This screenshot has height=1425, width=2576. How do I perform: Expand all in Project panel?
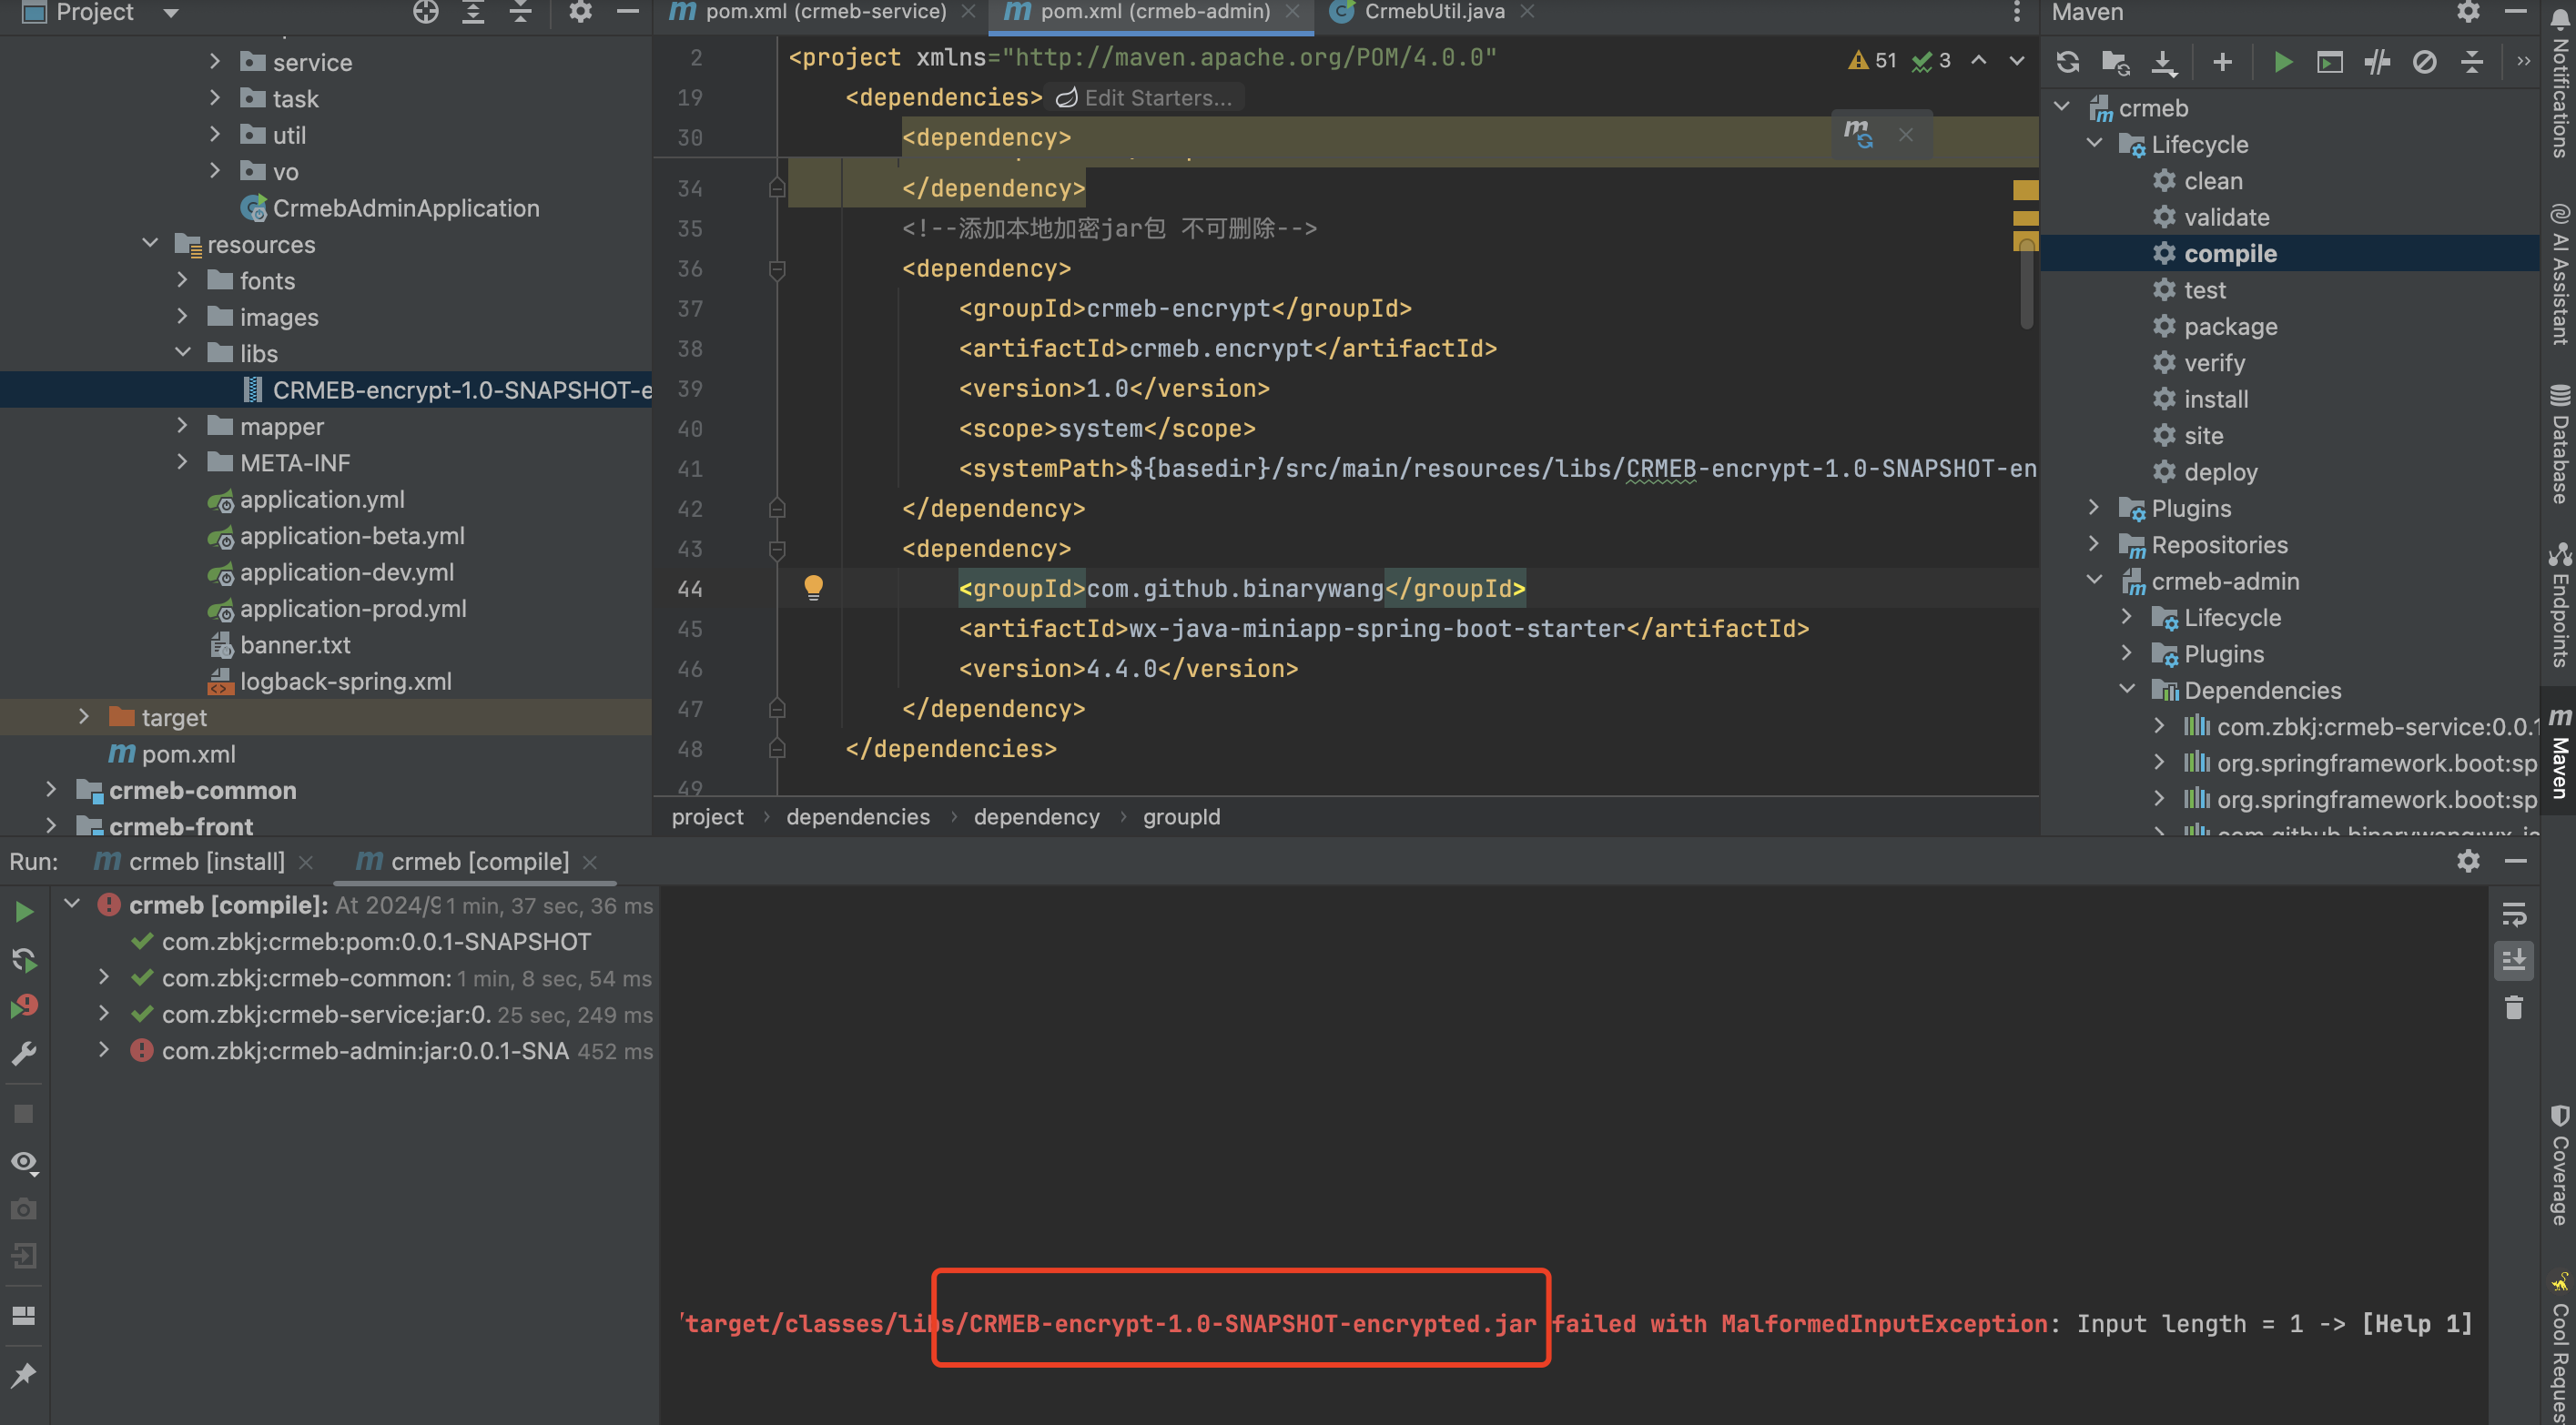coord(473,12)
